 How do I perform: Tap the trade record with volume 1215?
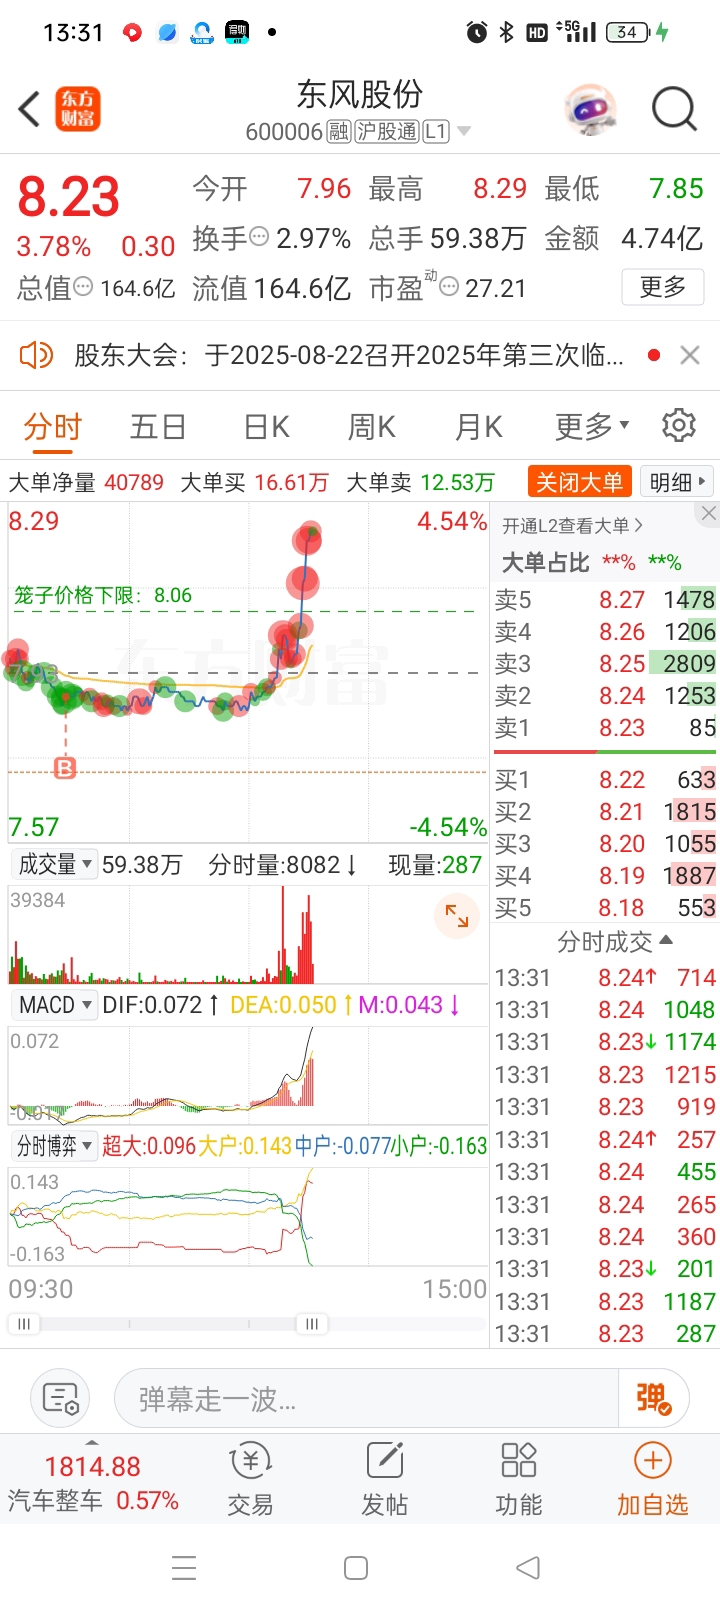[x=605, y=1075]
